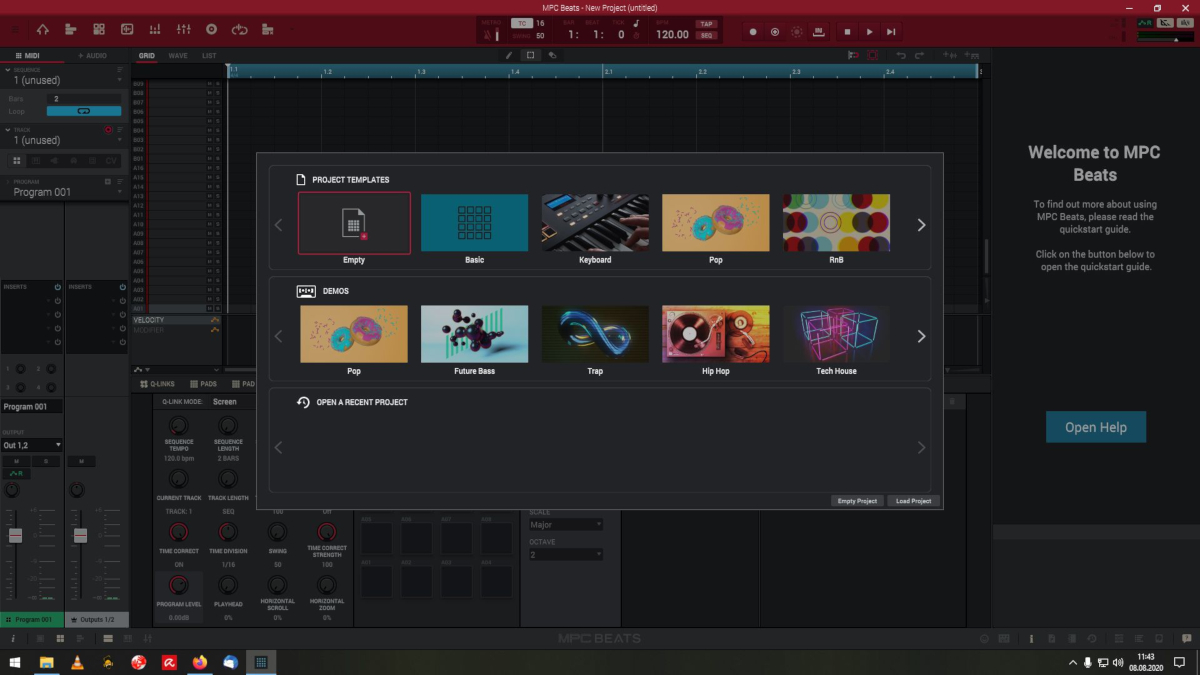
Task: Open the PADS tab
Action: pos(204,384)
